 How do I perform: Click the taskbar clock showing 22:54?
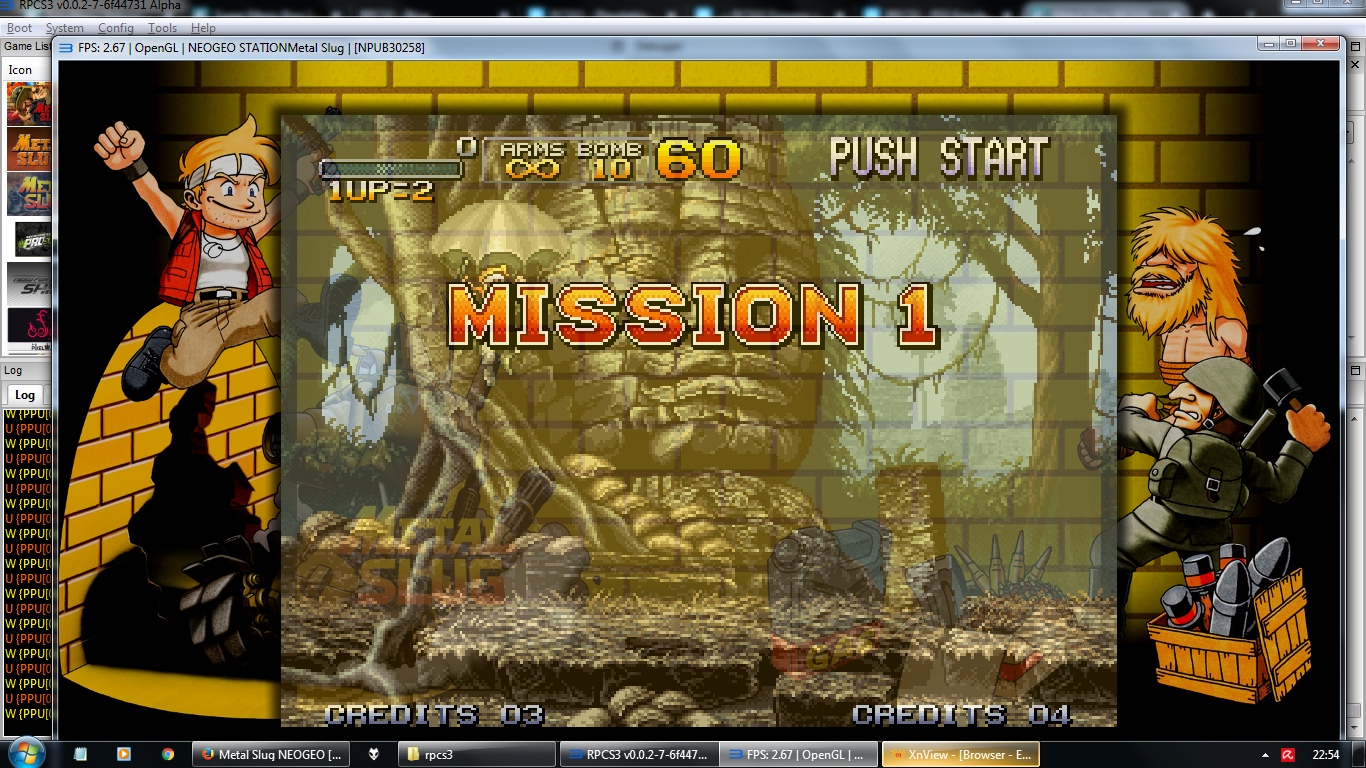pyautogui.click(x=1326, y=755)
